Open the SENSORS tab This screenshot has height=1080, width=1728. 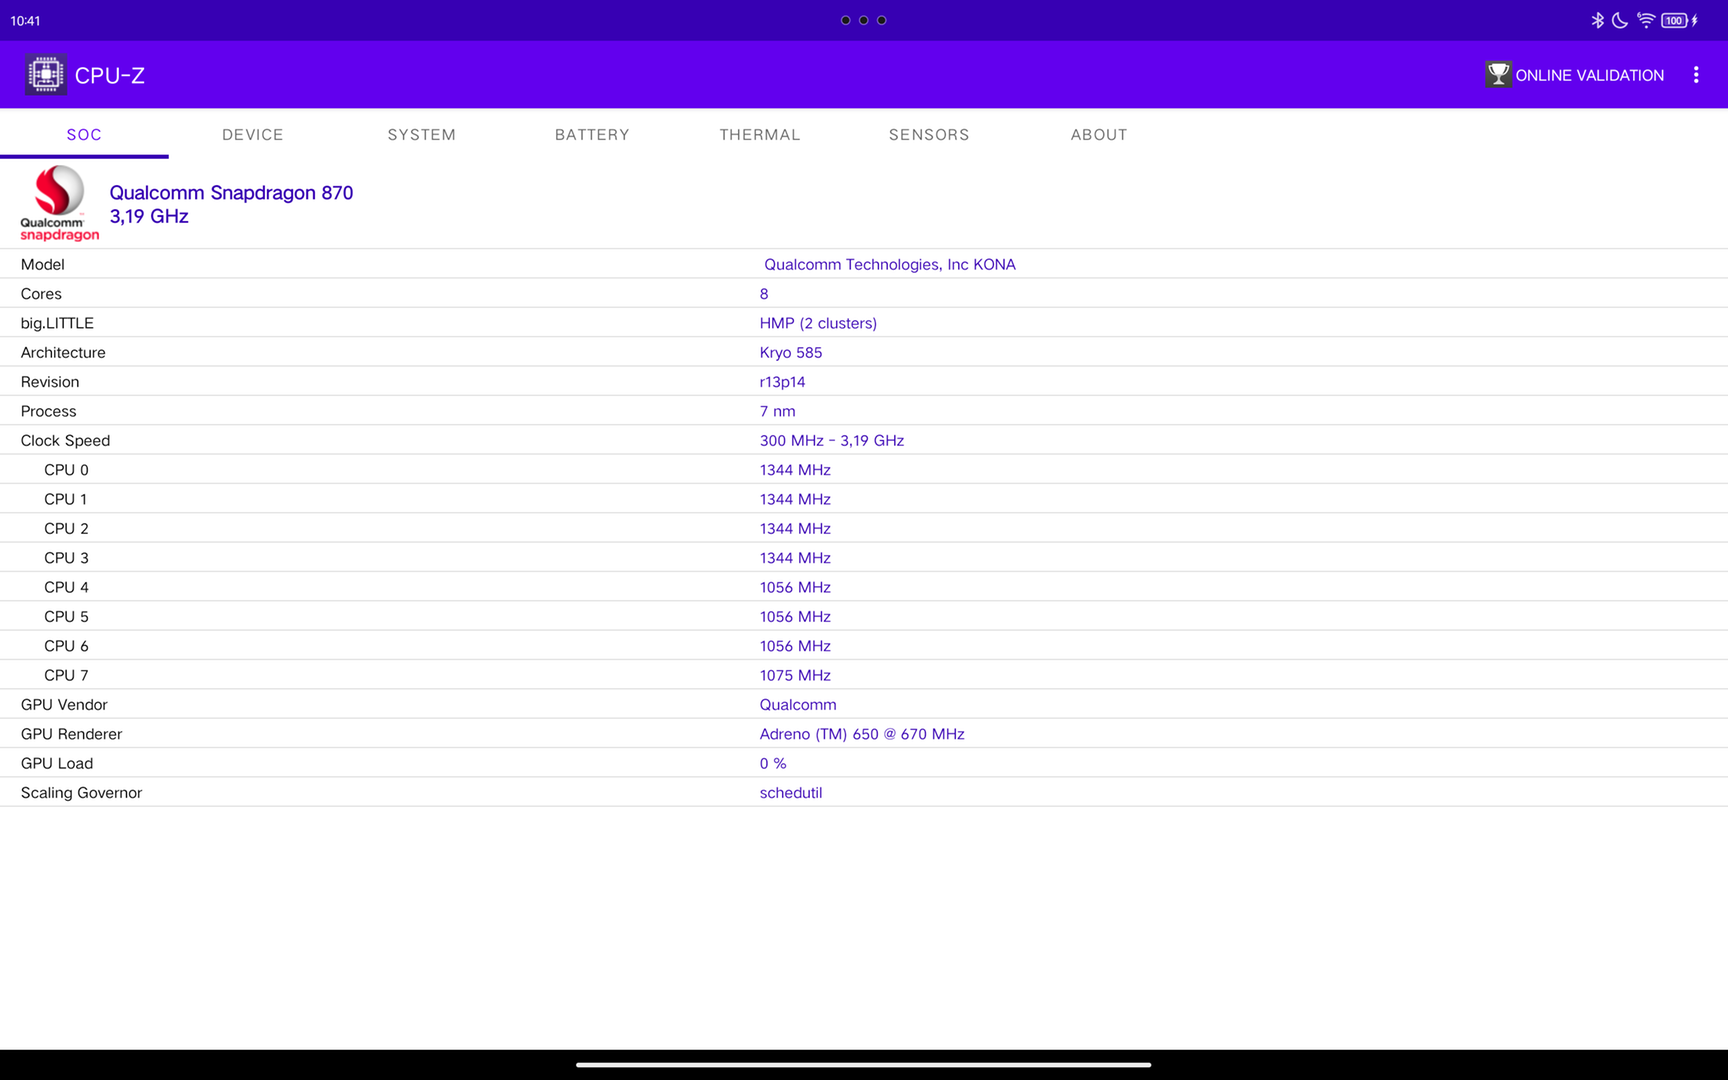[929, 134]
